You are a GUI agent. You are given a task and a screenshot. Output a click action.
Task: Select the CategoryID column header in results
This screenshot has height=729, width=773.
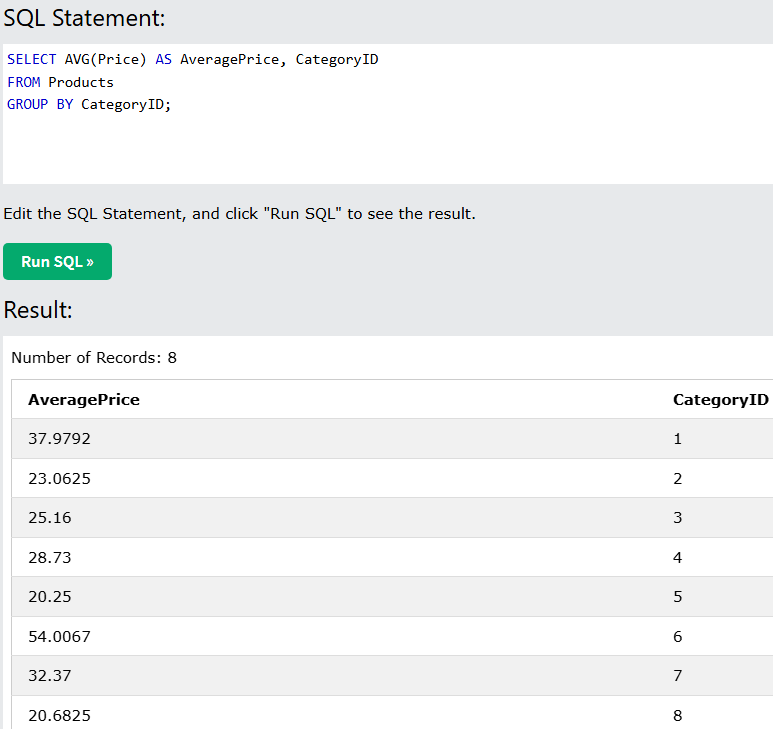point(720,400)
